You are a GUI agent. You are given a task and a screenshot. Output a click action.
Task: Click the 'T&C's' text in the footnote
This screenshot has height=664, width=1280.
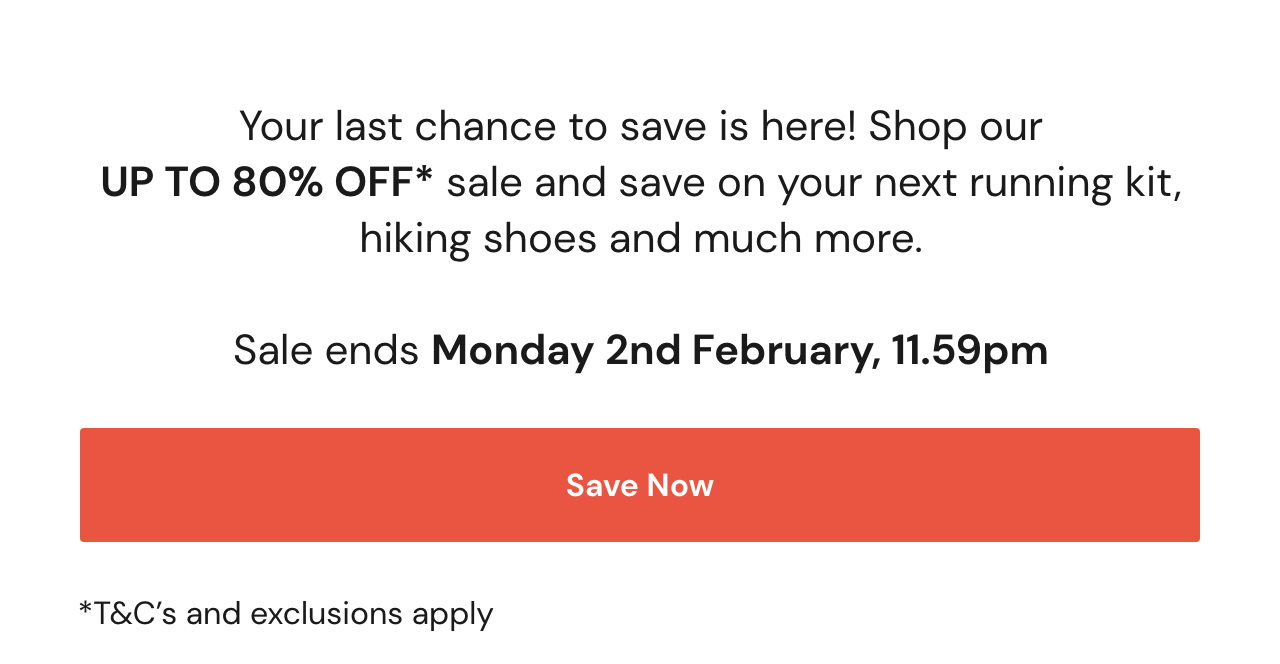click(x=128, y=613)
